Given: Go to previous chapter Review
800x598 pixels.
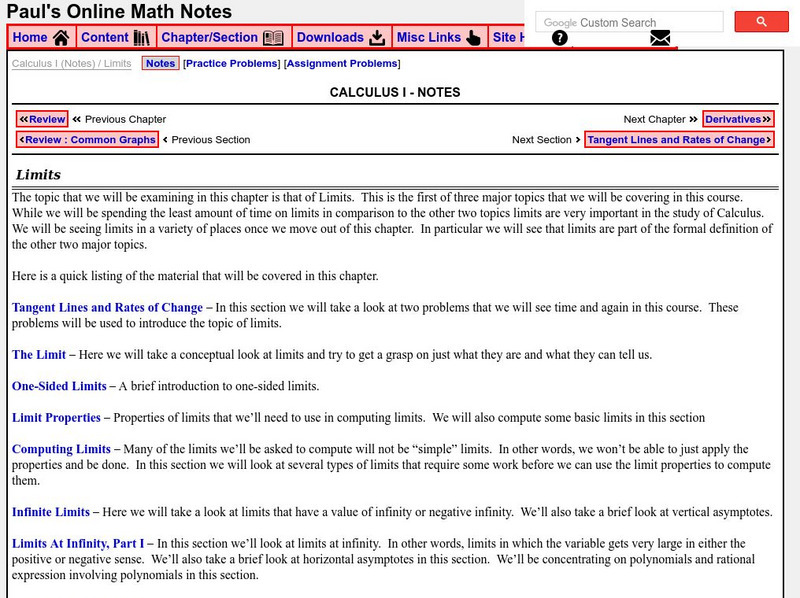Looking at the screenshot, I should pyautogui.click(x=42, y=119).
